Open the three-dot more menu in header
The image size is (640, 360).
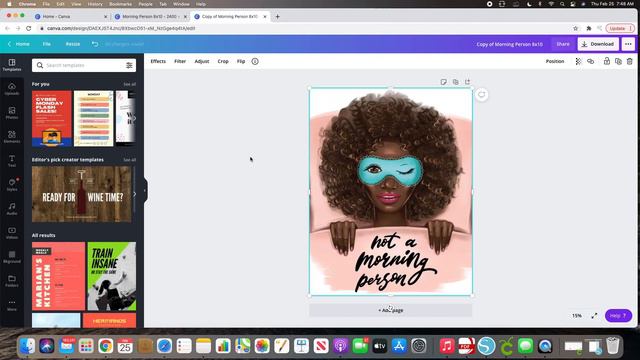pos(628,44)
